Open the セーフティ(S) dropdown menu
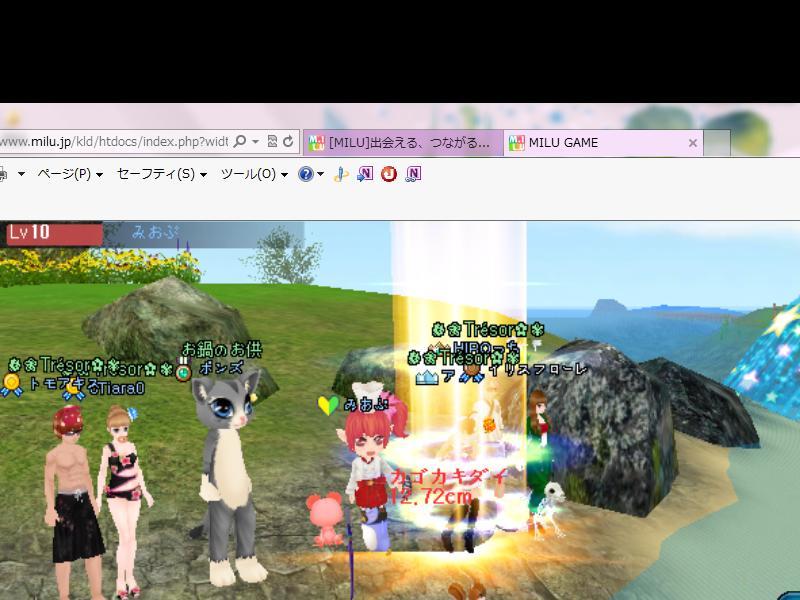Screen dimensions: 800x600 (161, 174)
